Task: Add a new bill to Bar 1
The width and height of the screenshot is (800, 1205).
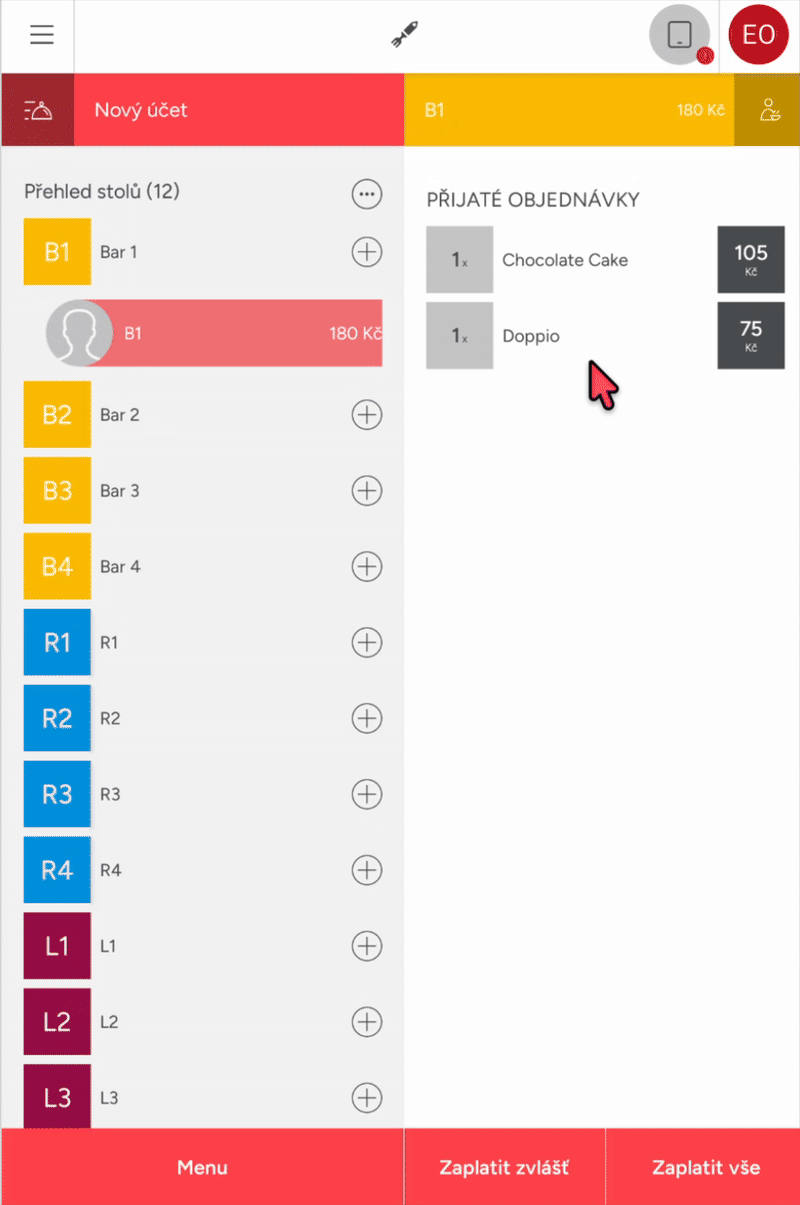Action: point(367,252)
